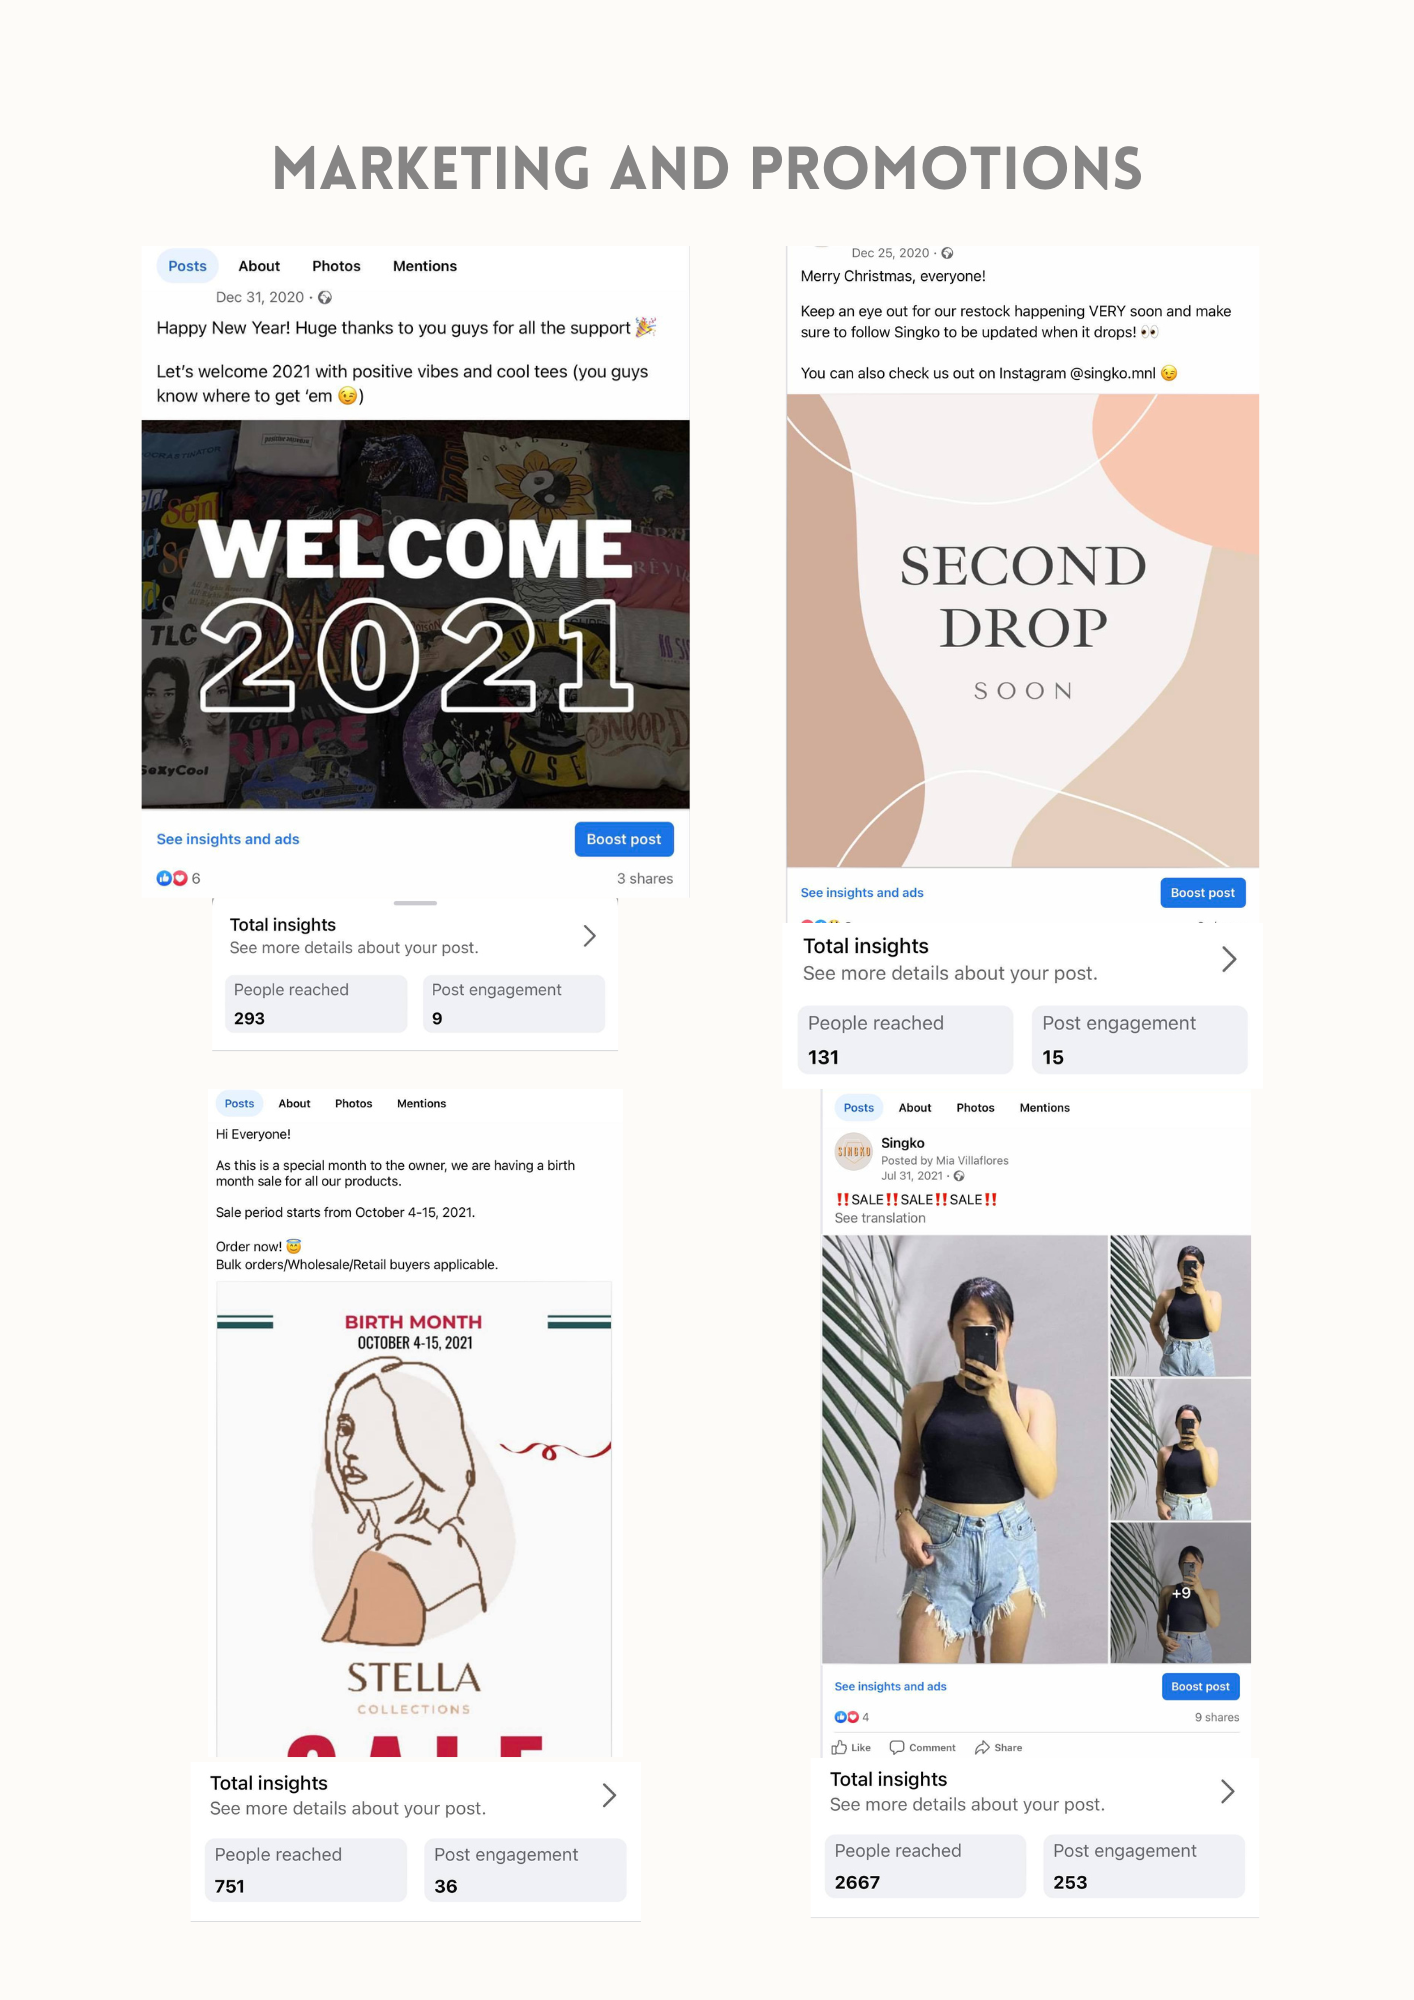
Task: Open Total insights arrow for 751 reached post
Action: [x=609, y=1795]
